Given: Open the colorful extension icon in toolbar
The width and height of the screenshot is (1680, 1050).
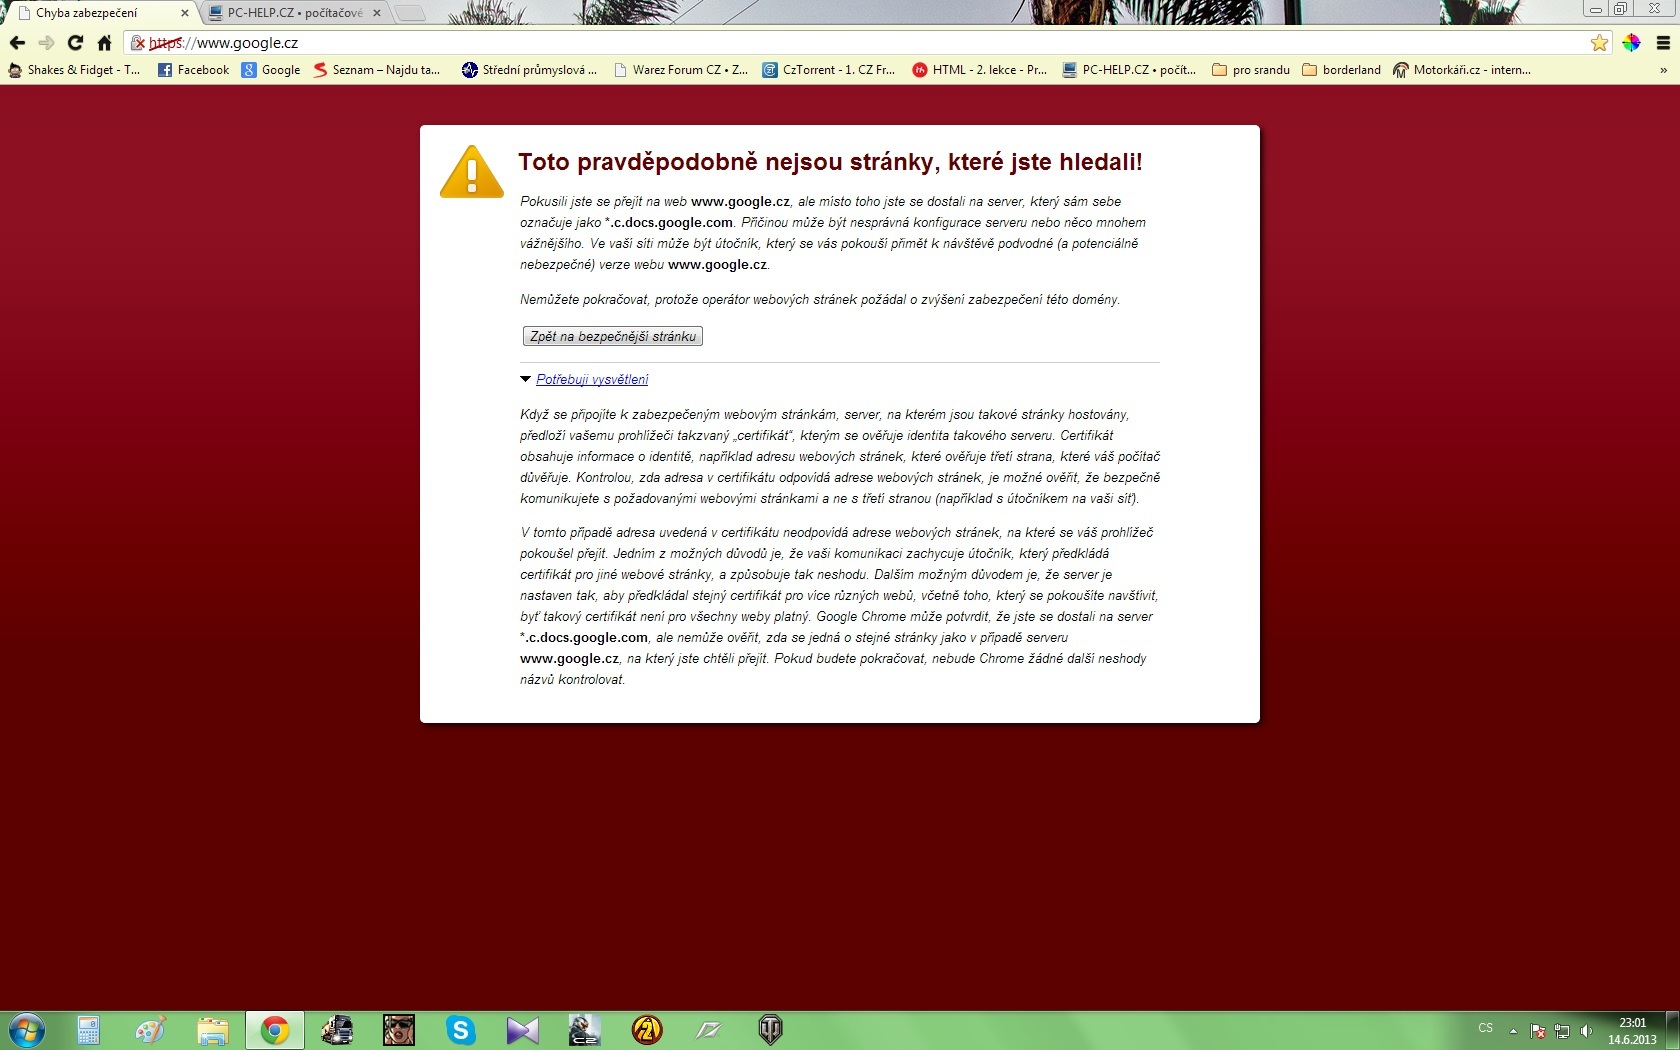Looking at the screenshot, I should pos(1631,43).
